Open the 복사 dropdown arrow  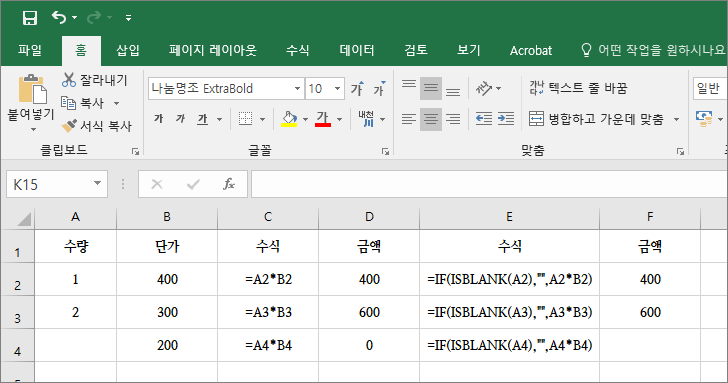pos(117,103)
